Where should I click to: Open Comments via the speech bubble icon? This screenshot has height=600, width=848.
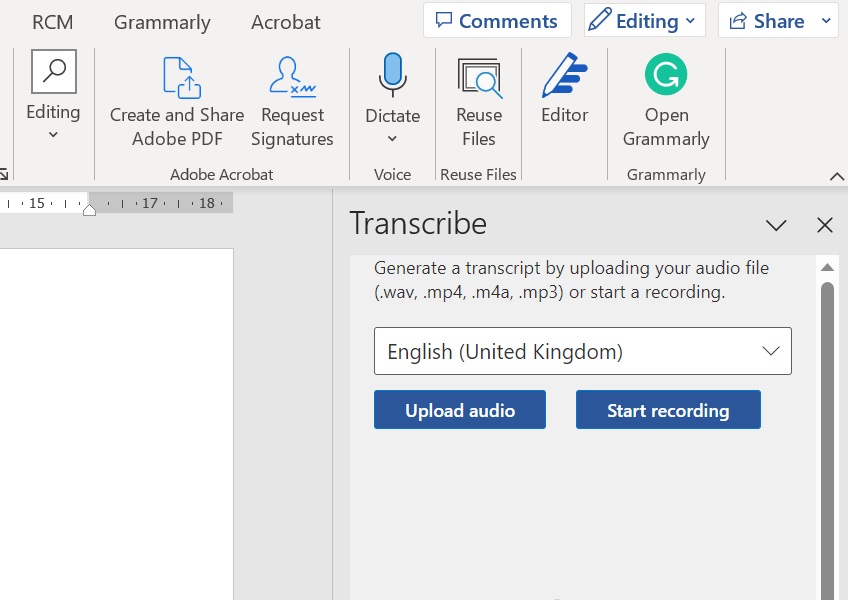point(497,20)
